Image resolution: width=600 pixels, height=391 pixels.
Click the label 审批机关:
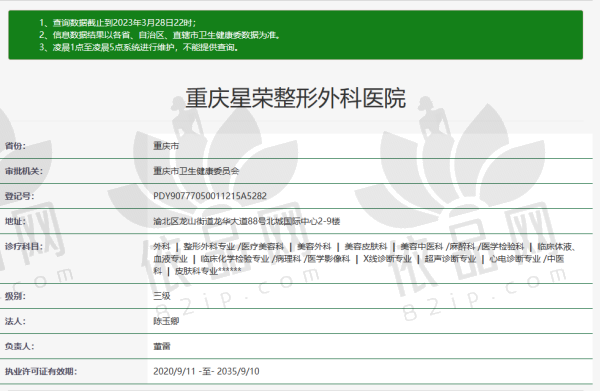click(x=24, y=171)
